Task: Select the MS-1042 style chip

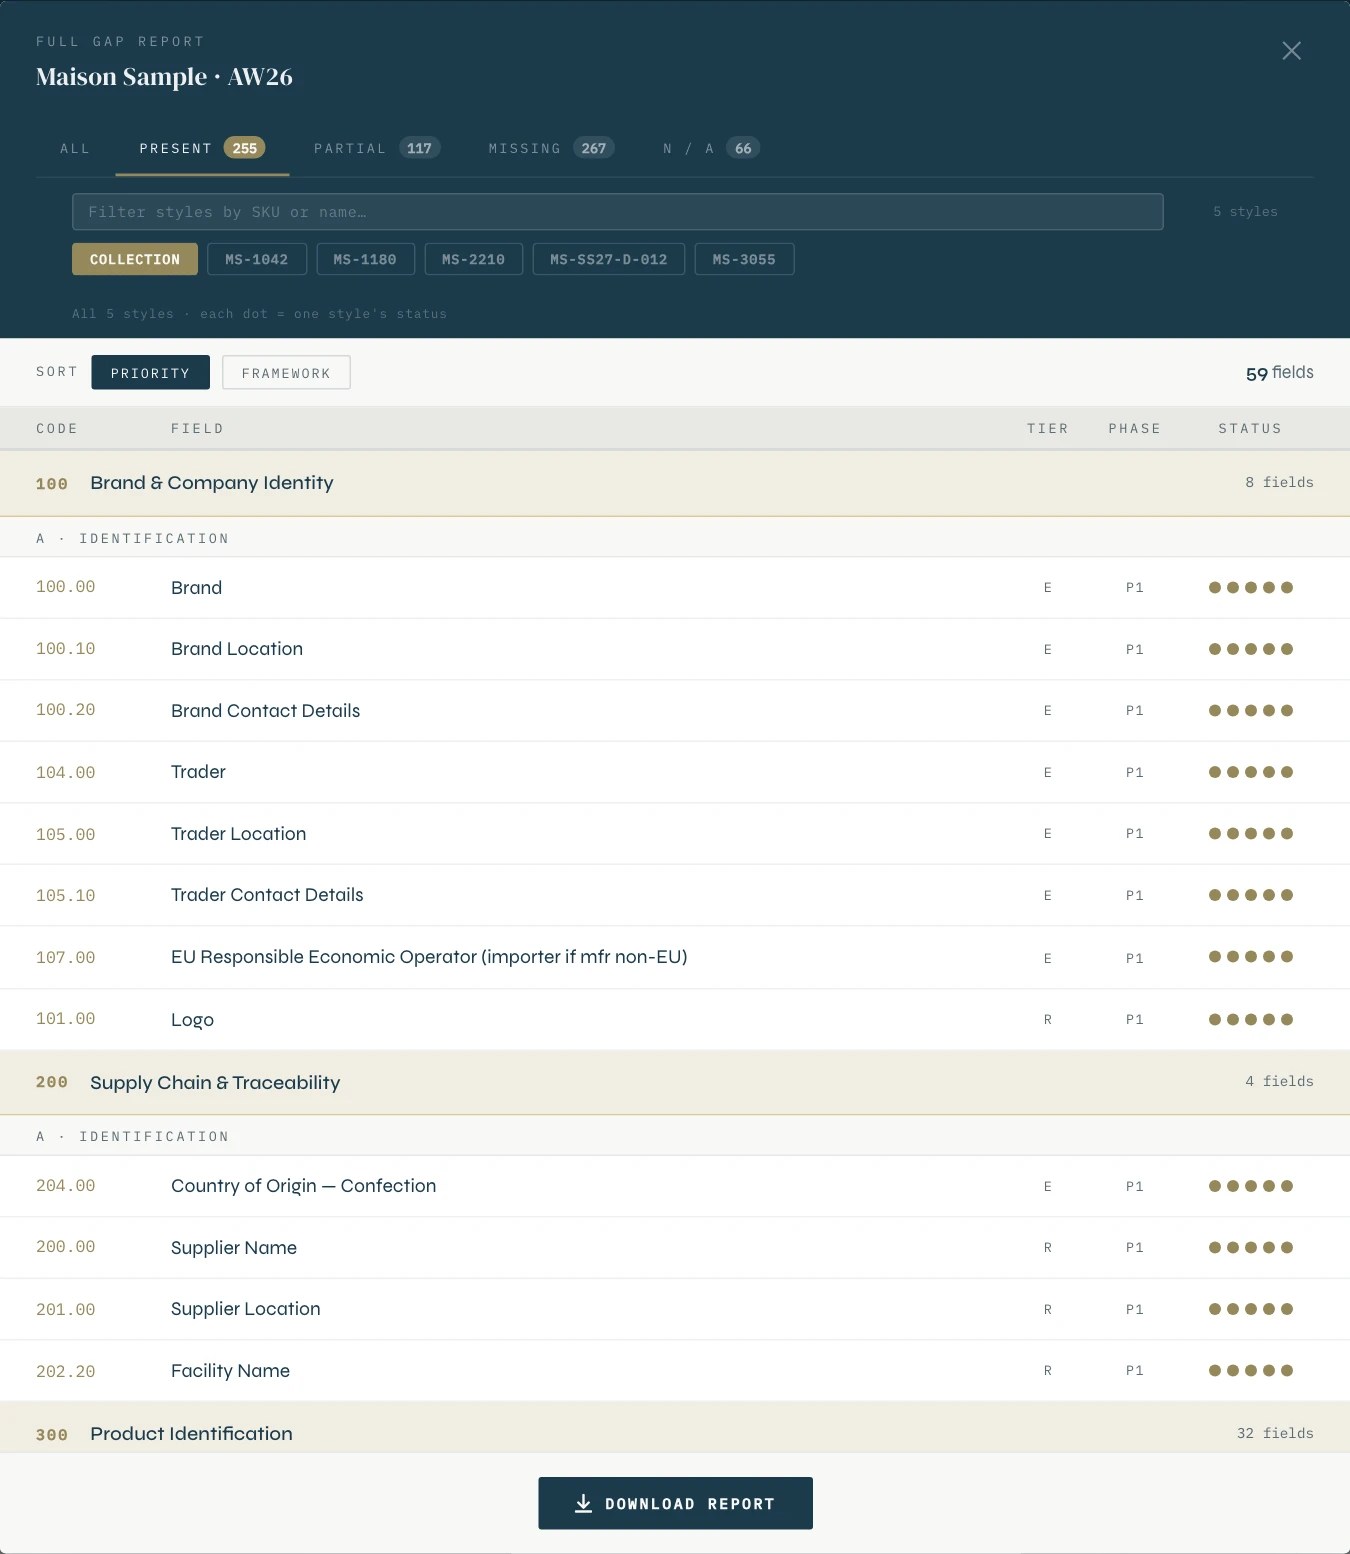Action: 257,259
